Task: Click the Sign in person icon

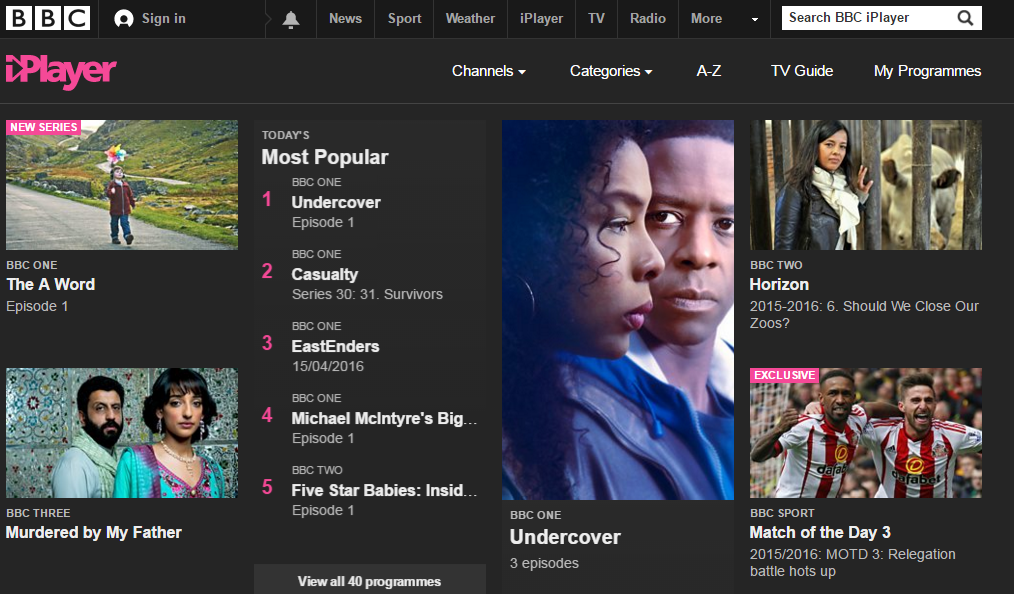Action: [x=121, y=17]
